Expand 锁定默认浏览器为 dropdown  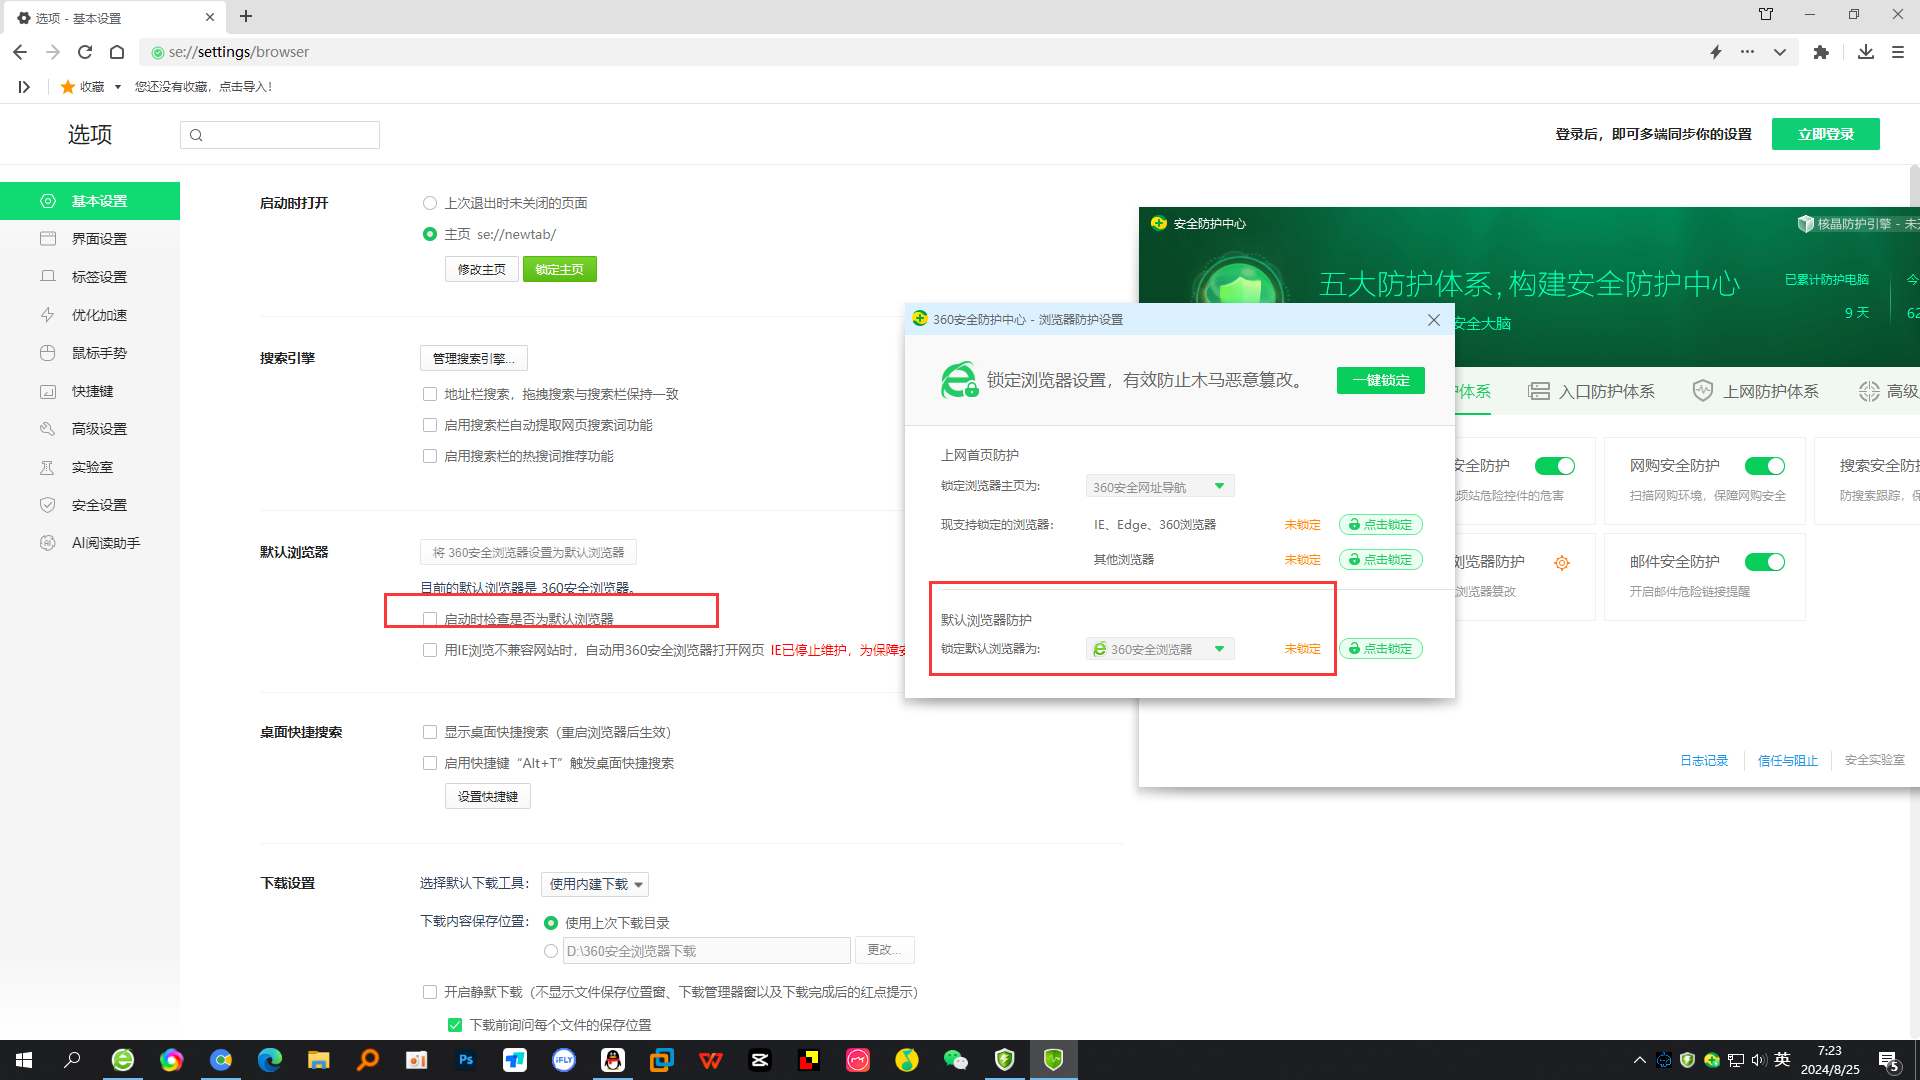coord(1160,649)
